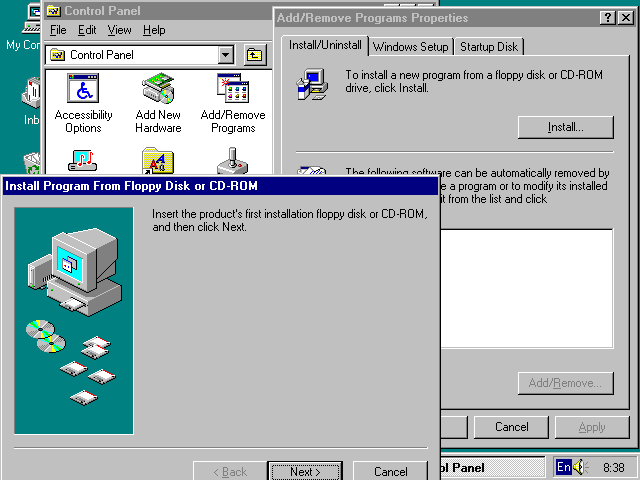Viewport: 640px width, 480px height.
Task: Click the question mark help button in title bar
Action: coord(608,18)
